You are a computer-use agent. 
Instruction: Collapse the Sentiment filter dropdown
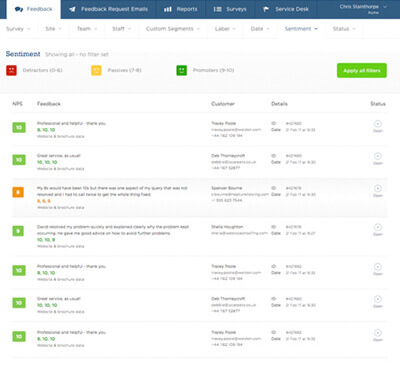click(301, 29)
